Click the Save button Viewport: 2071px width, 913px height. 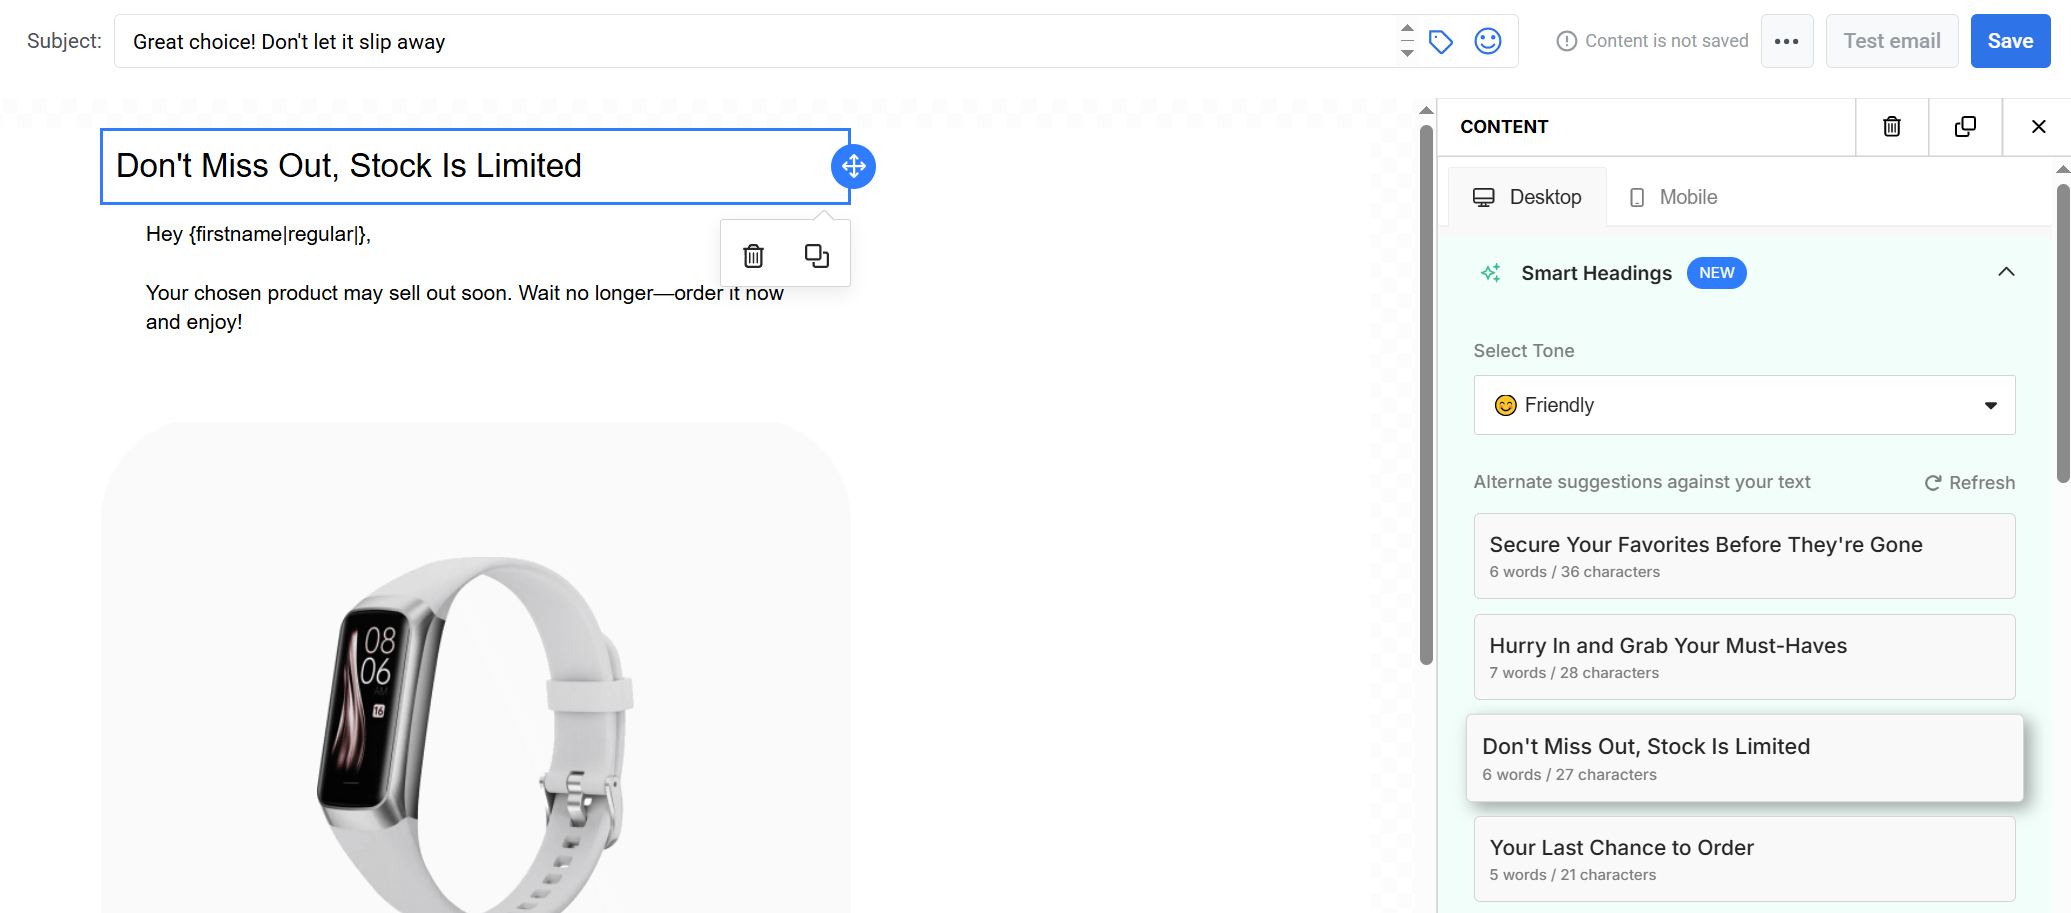(2009, 41)
